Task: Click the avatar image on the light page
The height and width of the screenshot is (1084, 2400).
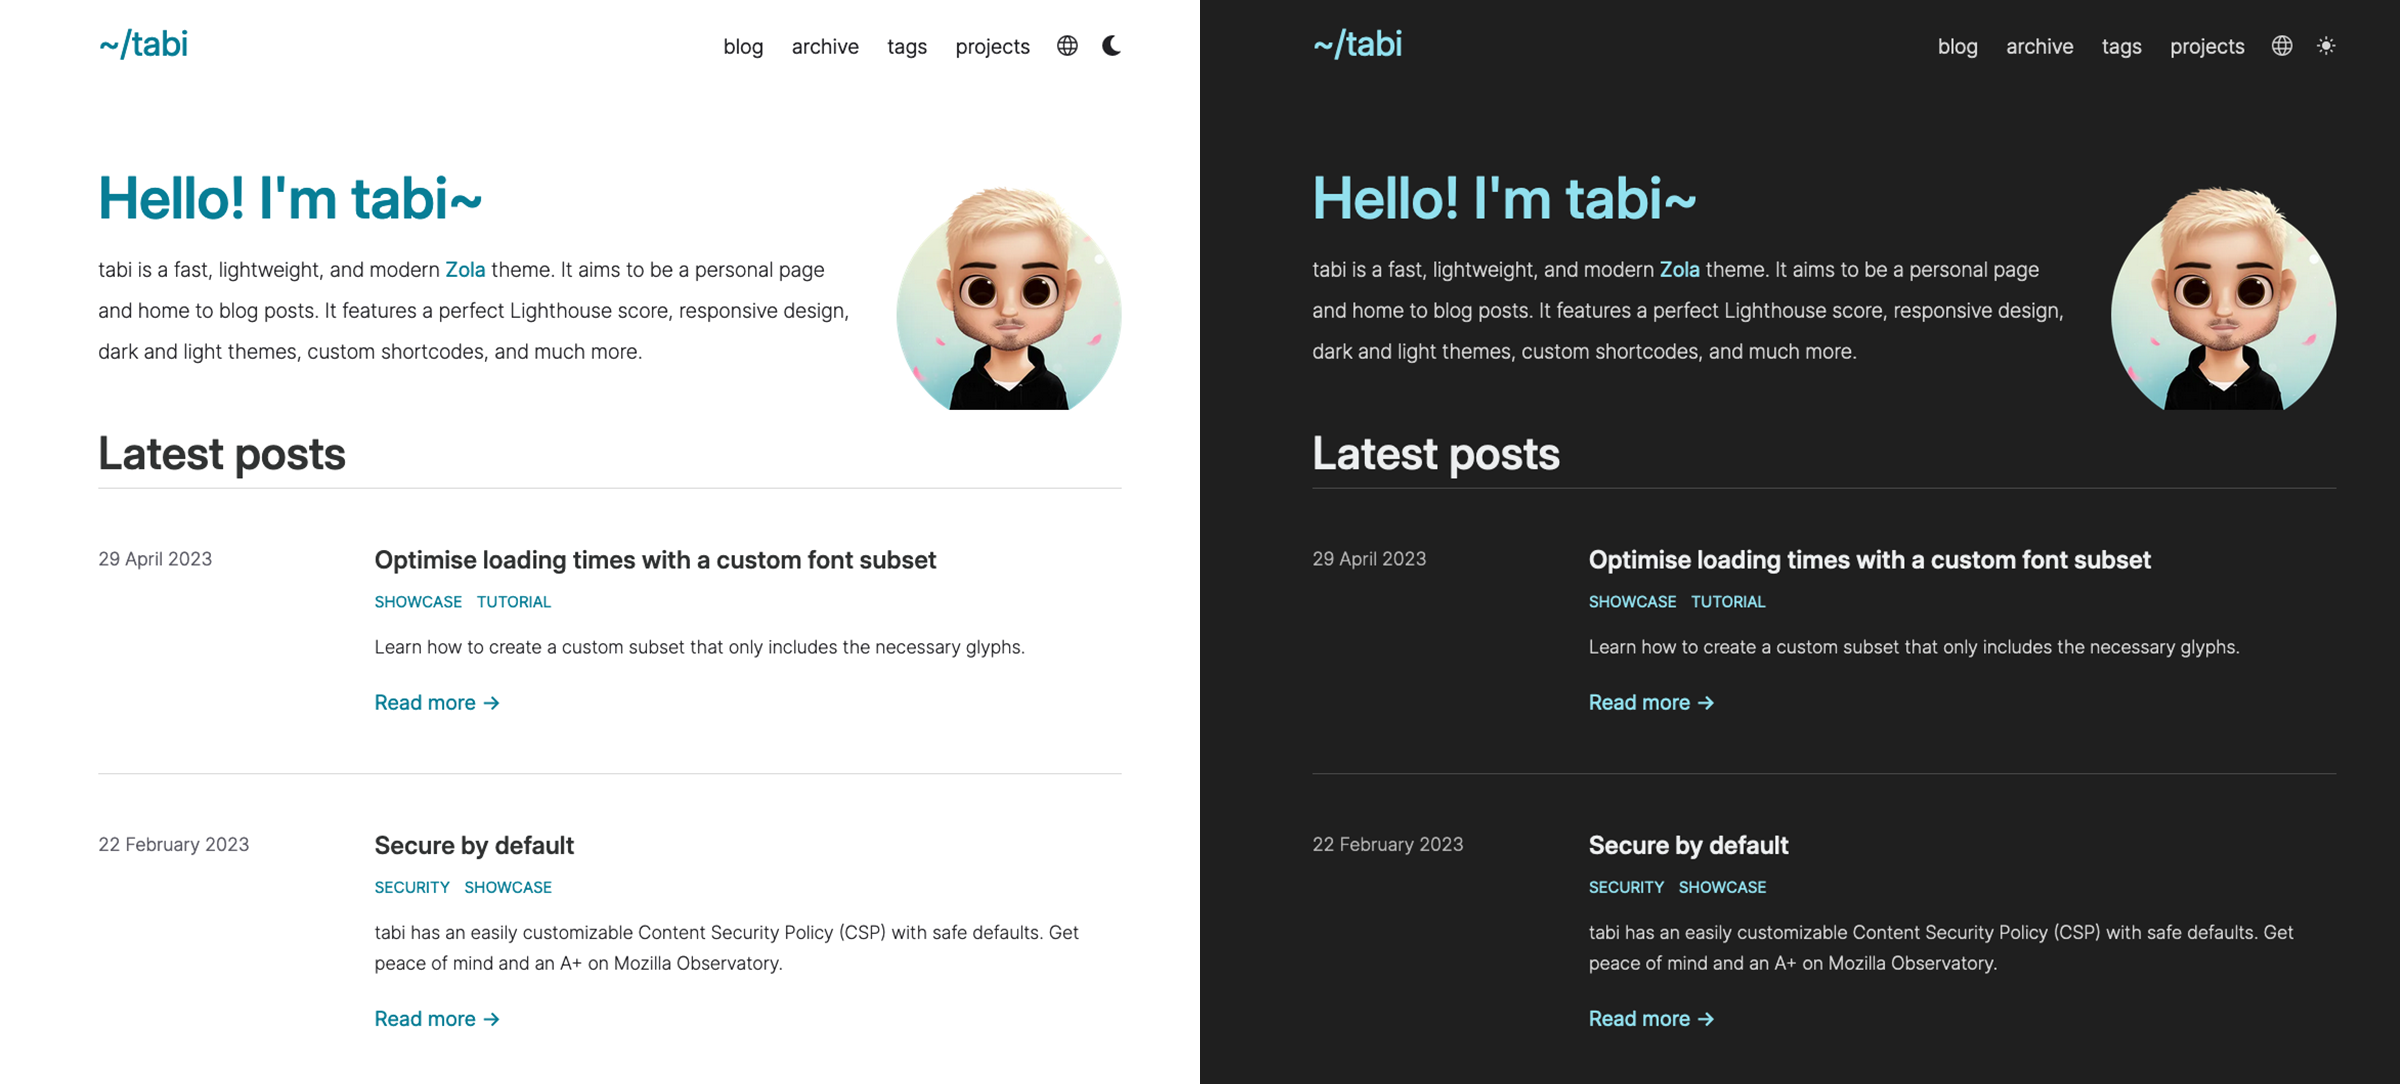Action: 1009,300
